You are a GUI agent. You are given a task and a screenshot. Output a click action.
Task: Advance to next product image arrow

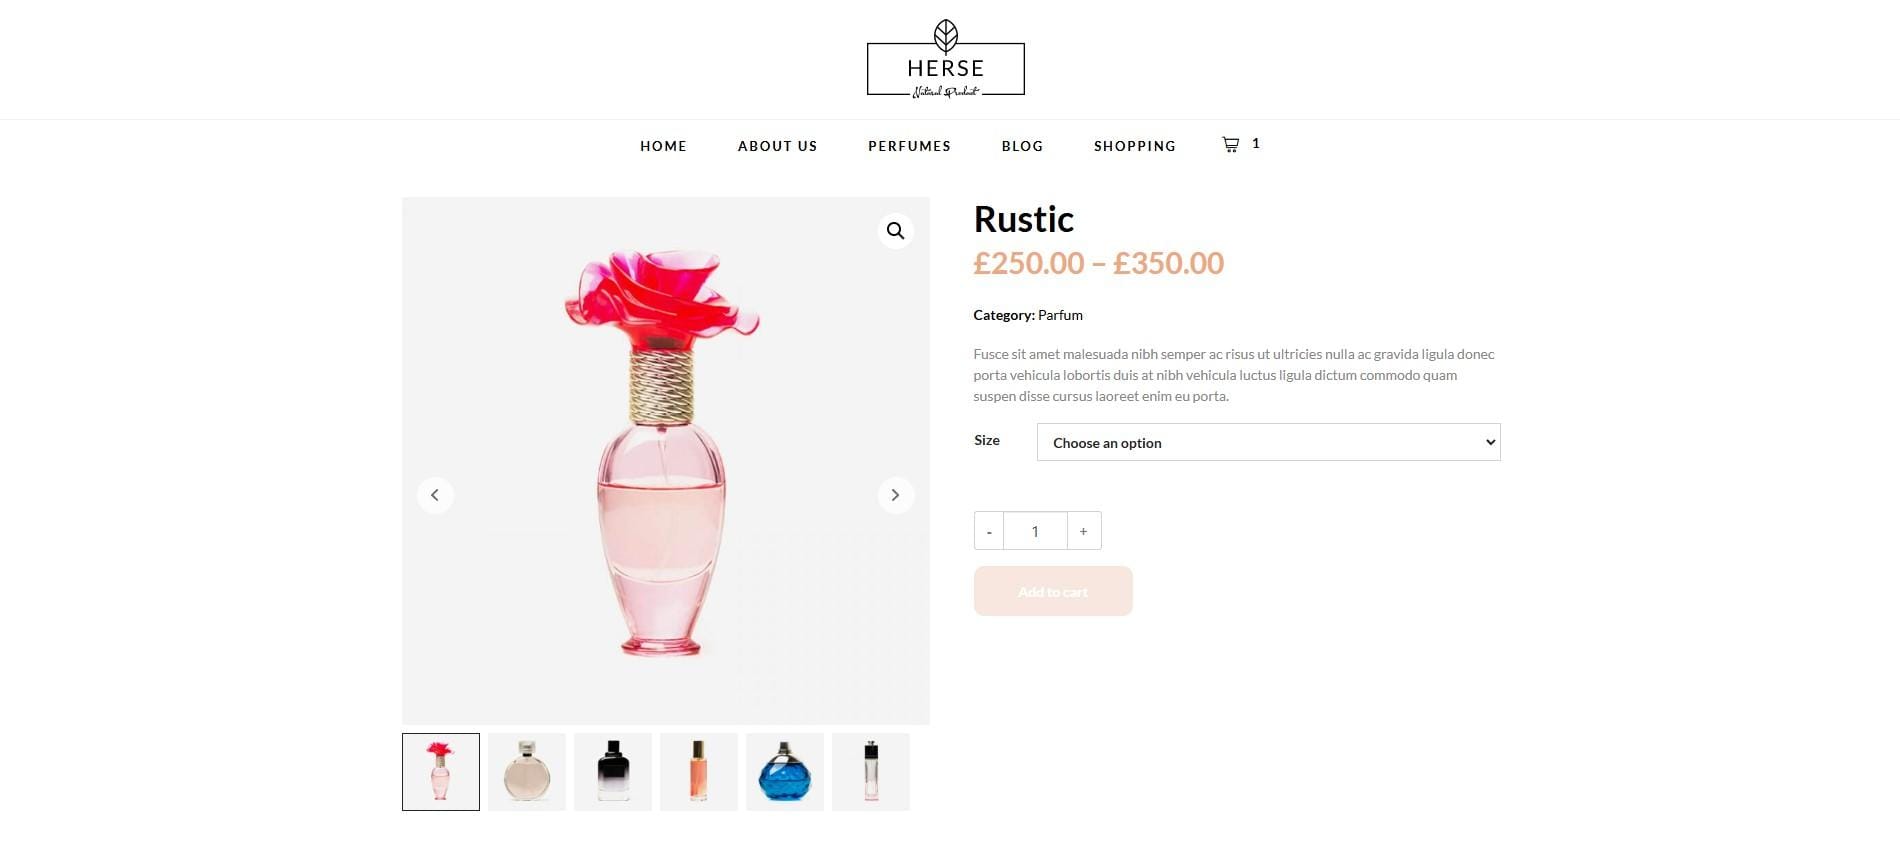[x=895, y=495]
